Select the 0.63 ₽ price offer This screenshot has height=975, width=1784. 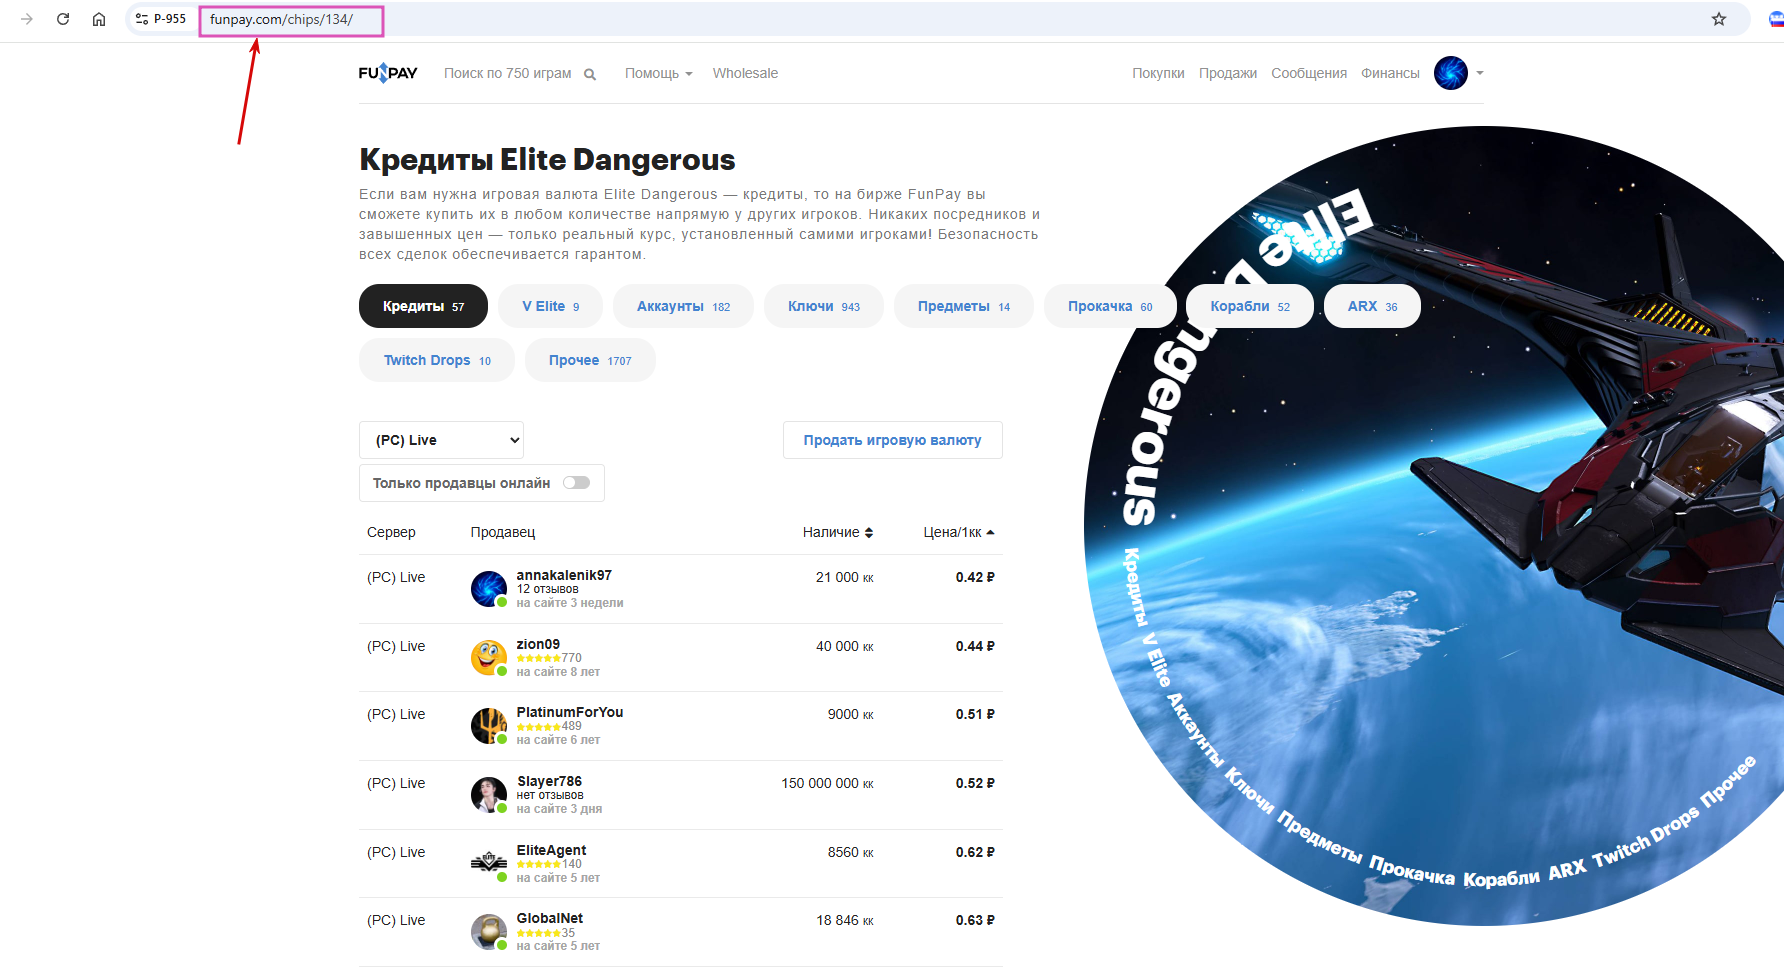pyautogui.click(x=975, y=920)
